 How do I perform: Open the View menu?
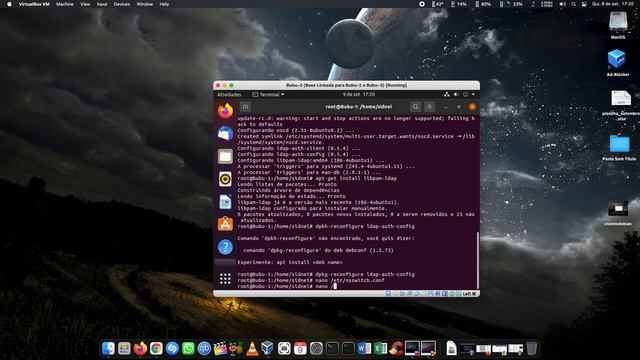point(85,4)
